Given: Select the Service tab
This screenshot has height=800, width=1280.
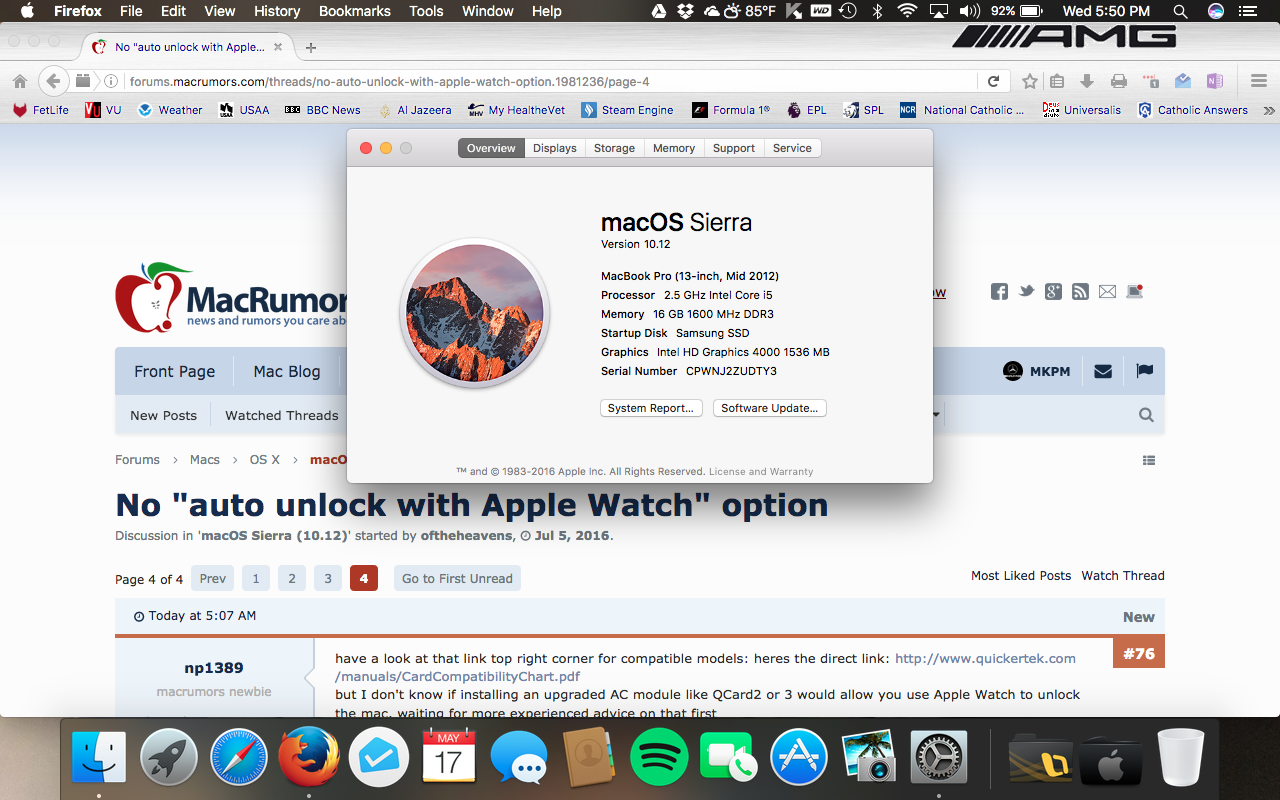Looking at the screenshot, I should (x=792, y=148).
